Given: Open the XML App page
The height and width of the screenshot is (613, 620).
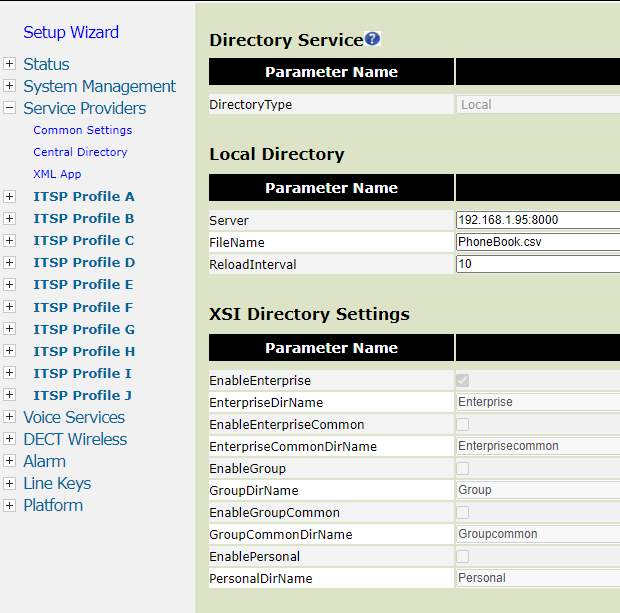Looking at the screenshot, I should [57, 174].
